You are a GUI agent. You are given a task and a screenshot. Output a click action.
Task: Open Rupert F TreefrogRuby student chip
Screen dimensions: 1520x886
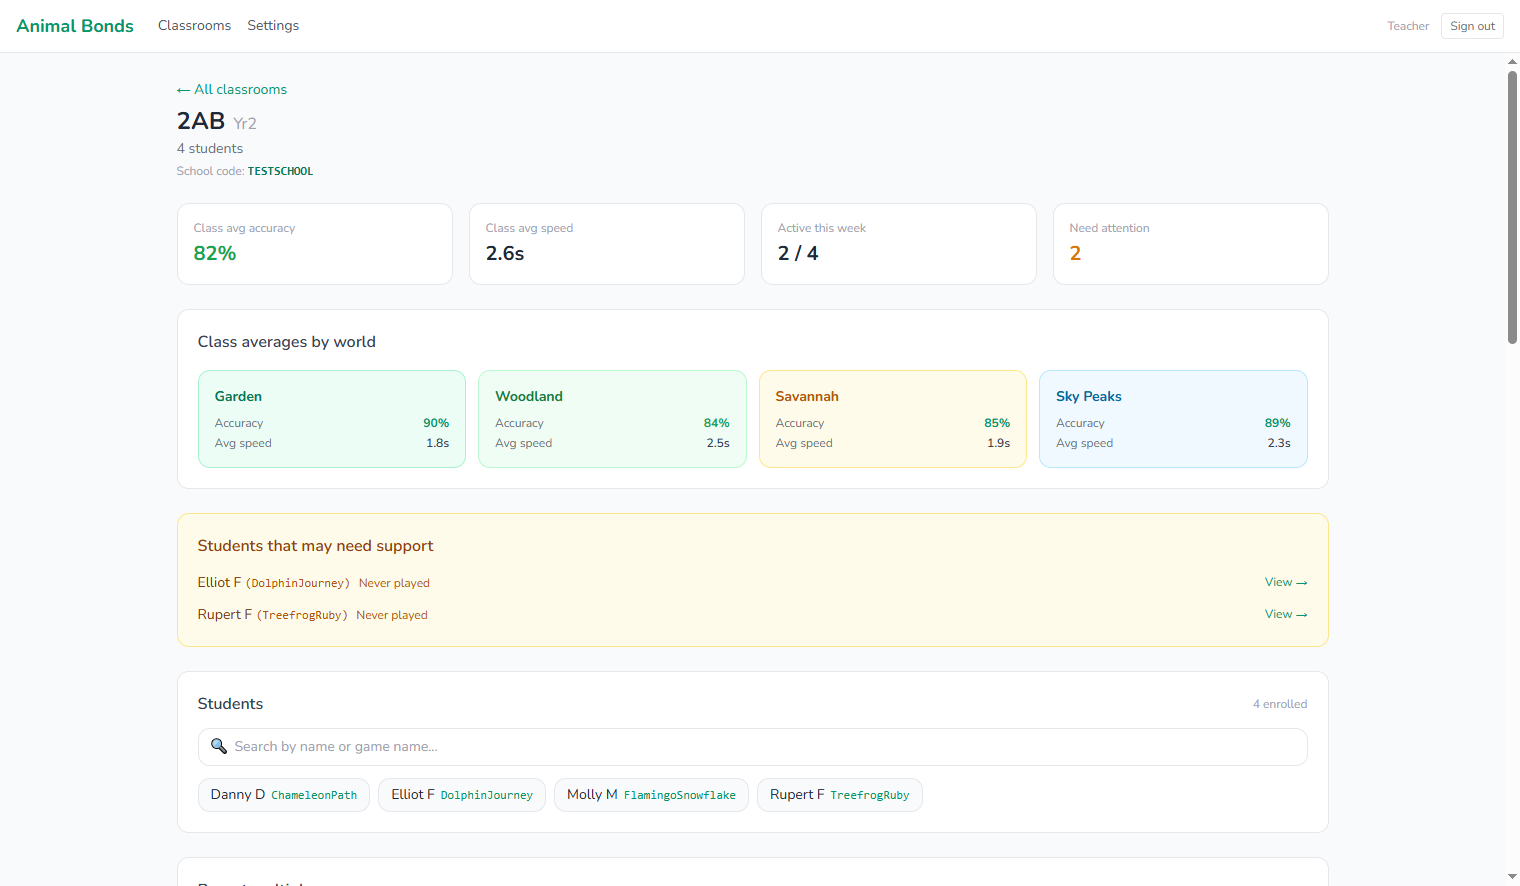(x=840, y=795)
